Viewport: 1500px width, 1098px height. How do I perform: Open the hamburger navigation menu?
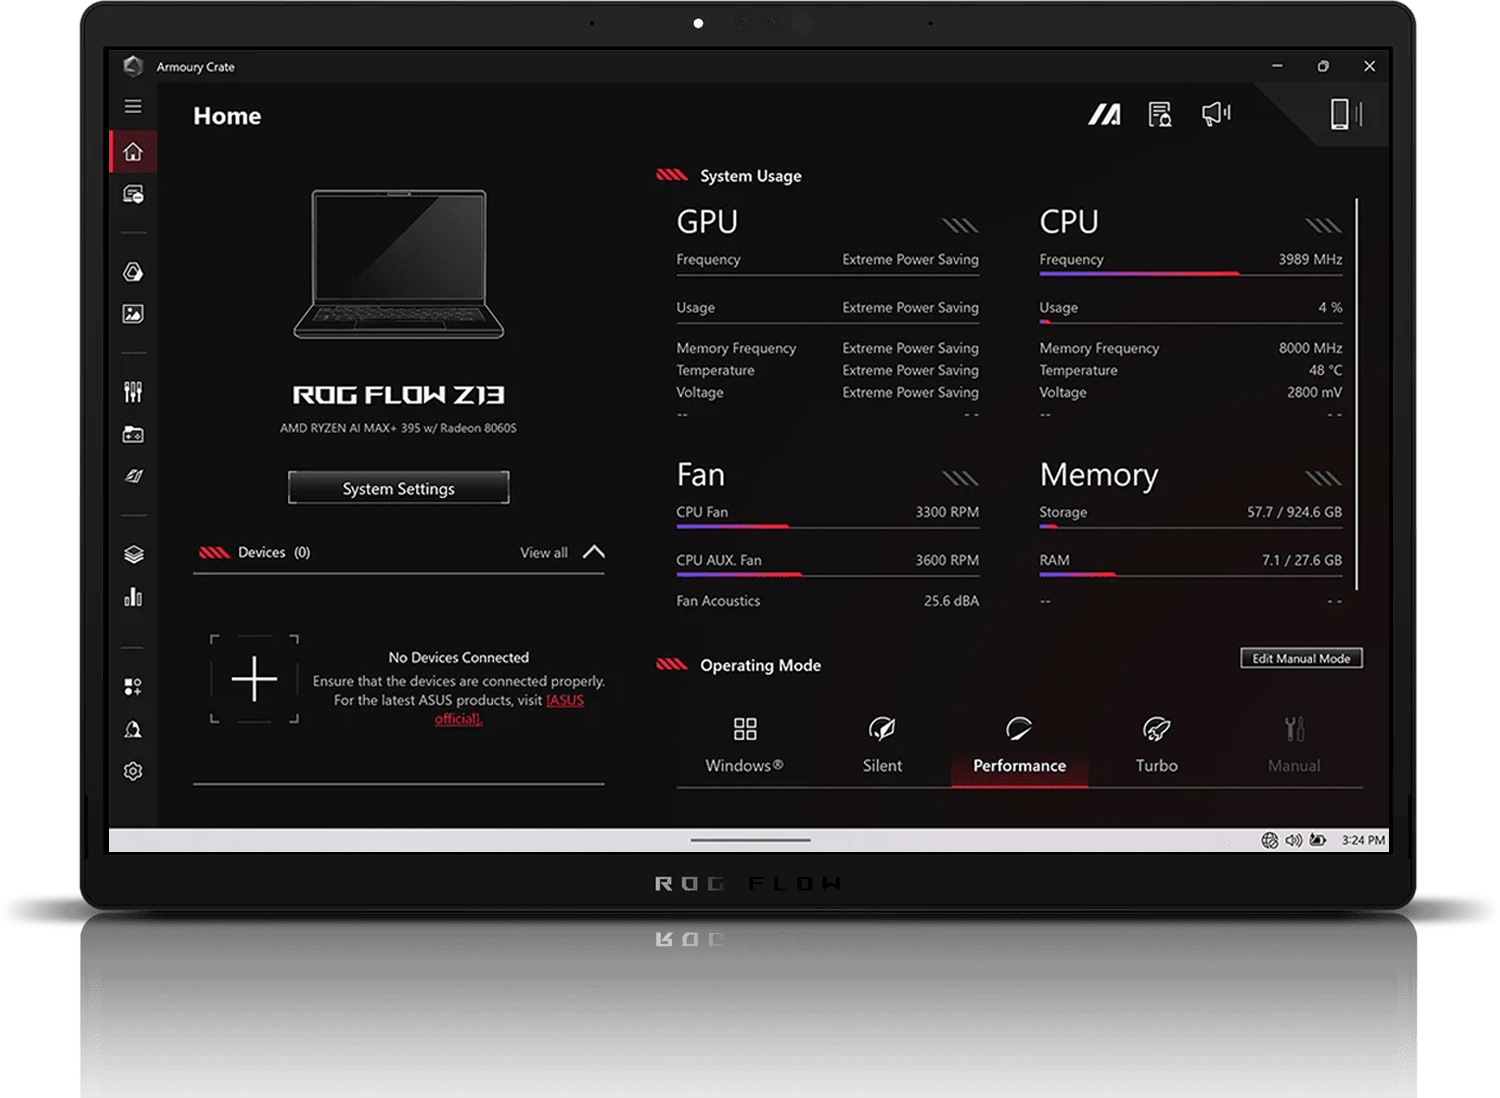[133, 106]
